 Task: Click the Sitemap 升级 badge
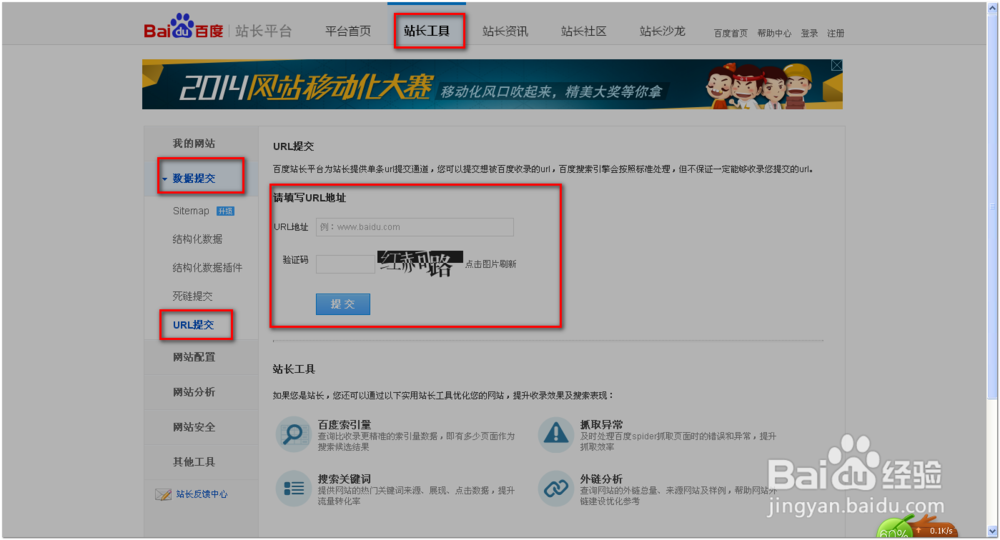pyautogui.click(x=225, y=211)
